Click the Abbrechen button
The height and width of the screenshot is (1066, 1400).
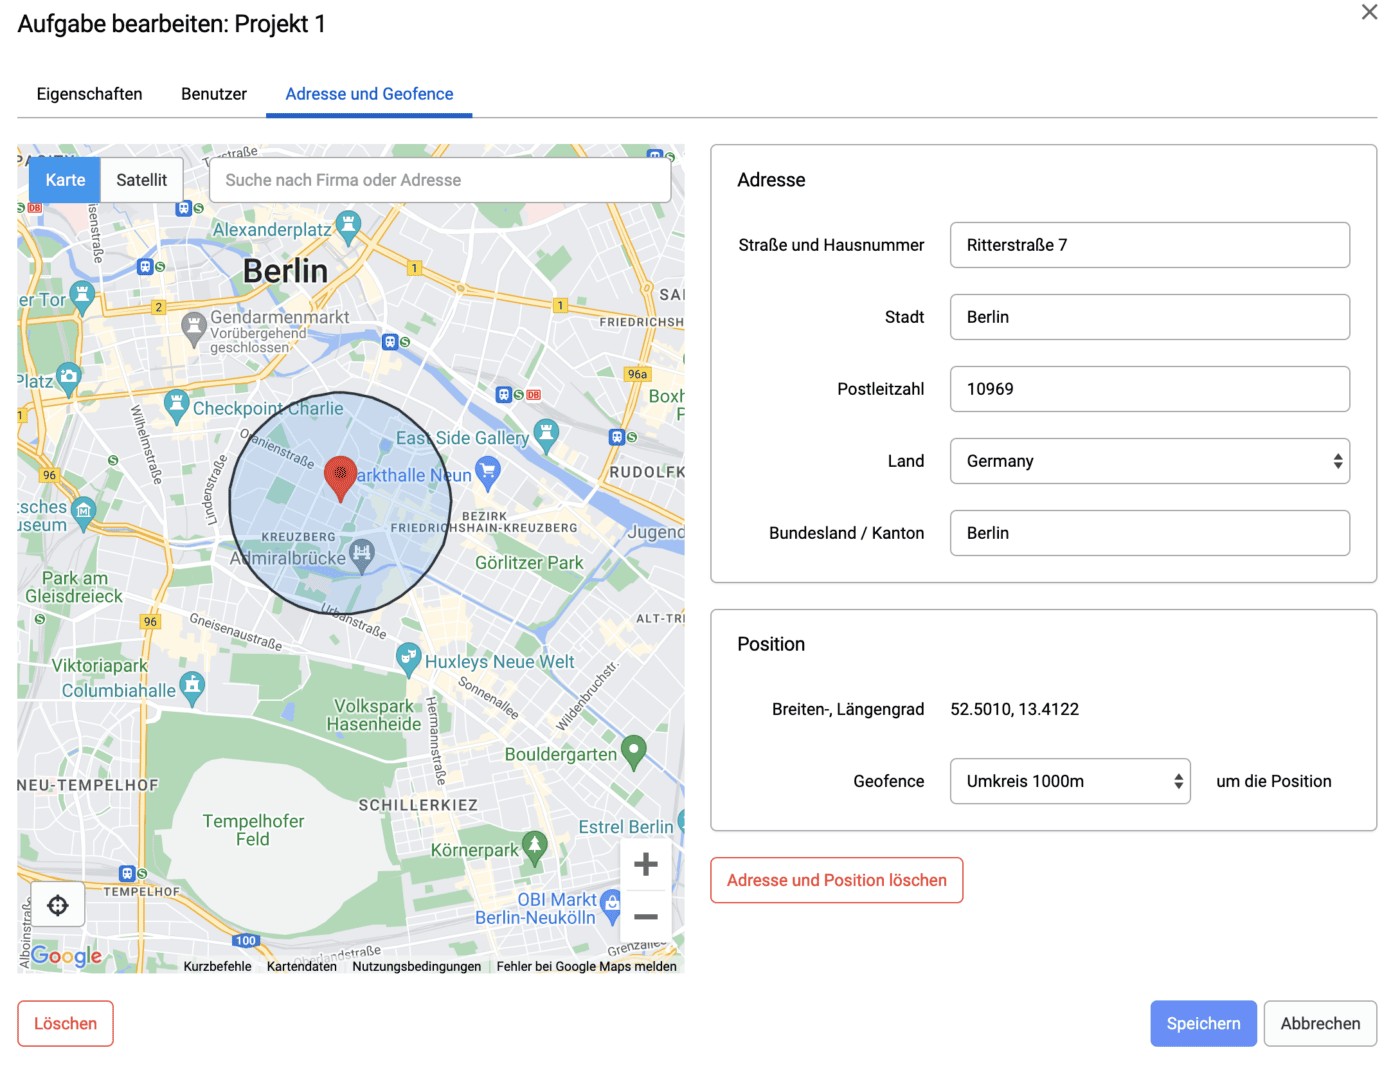1319,1023
